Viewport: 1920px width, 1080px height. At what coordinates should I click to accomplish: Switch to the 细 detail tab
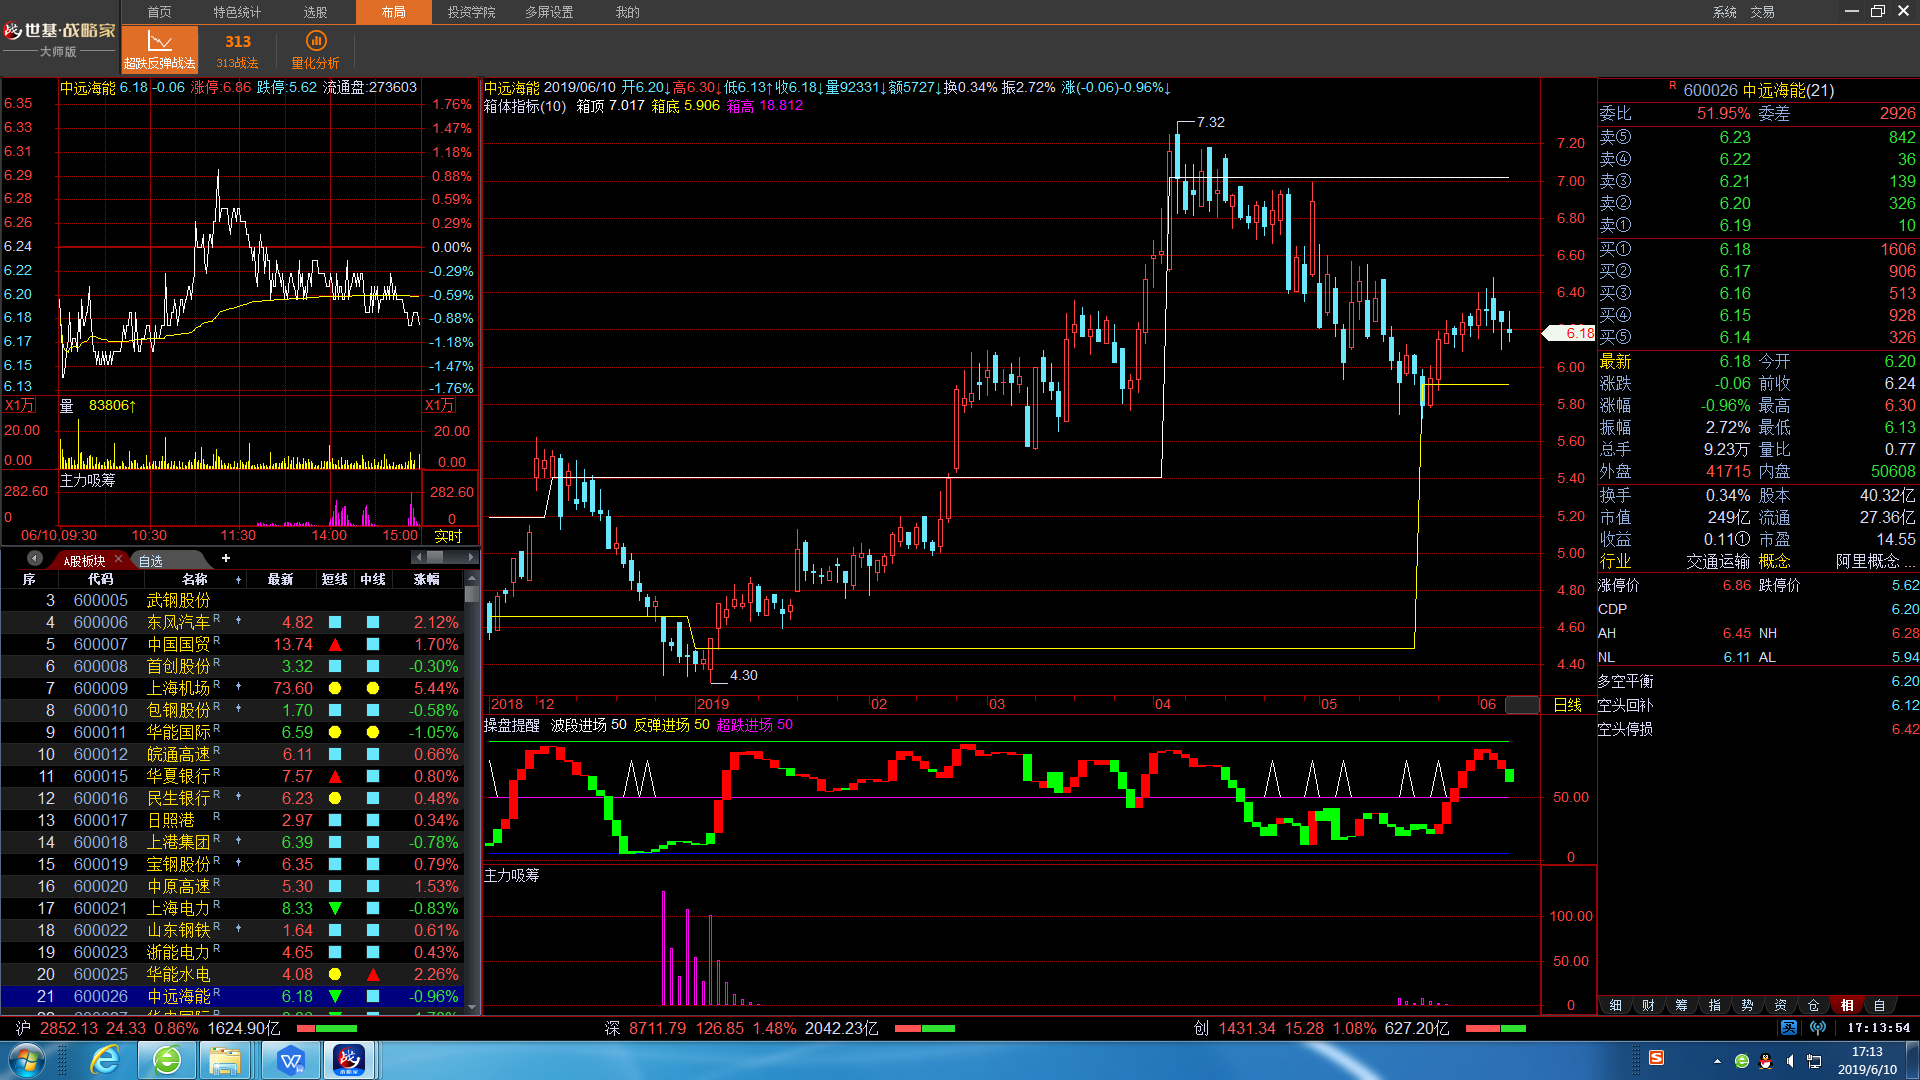1615,1005
